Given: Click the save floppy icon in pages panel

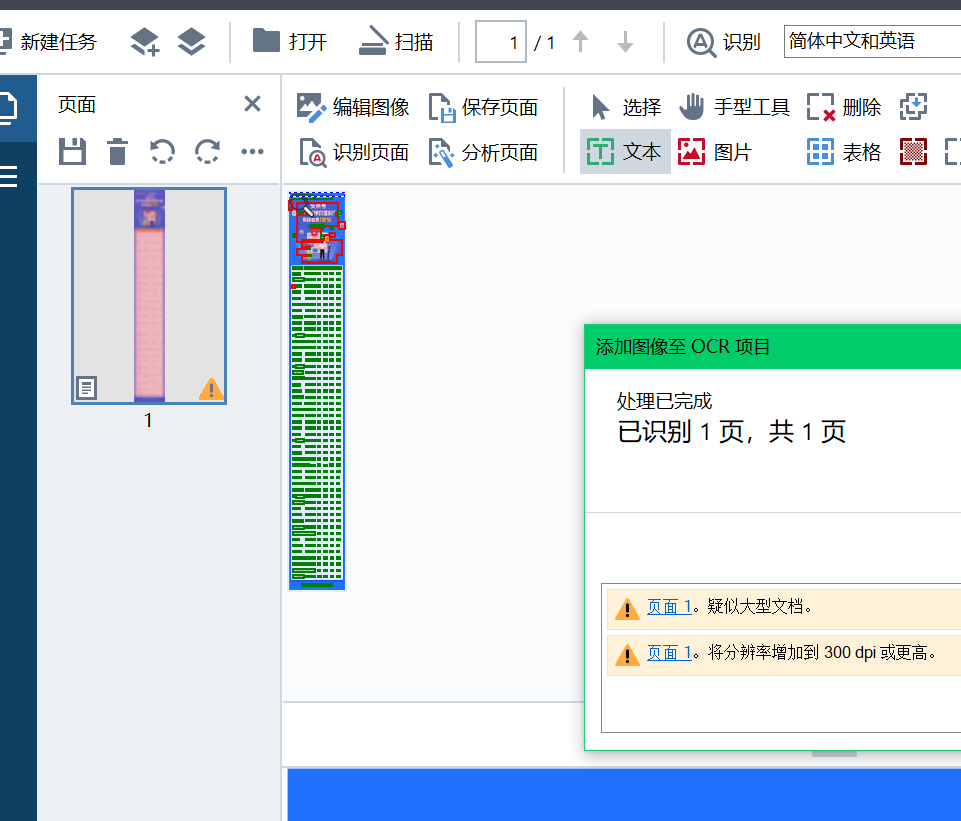Looking at the screenshot, I should pos(72,151).
